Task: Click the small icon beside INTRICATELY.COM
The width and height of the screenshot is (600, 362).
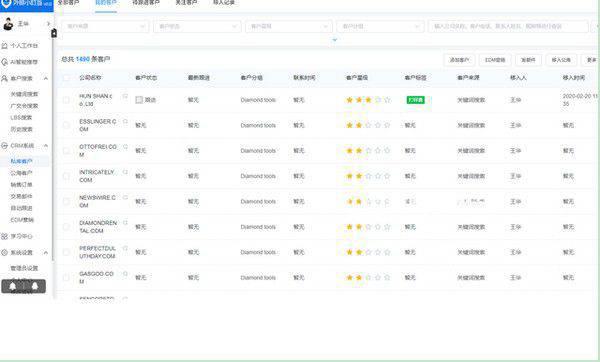Action: pos(125,172)
